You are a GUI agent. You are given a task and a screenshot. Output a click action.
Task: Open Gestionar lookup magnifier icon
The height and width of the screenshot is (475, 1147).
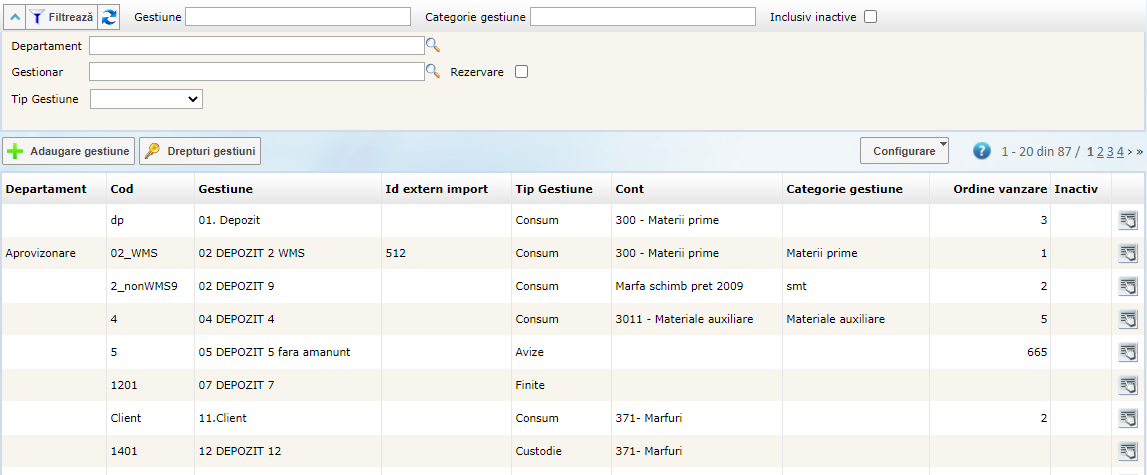433,71
